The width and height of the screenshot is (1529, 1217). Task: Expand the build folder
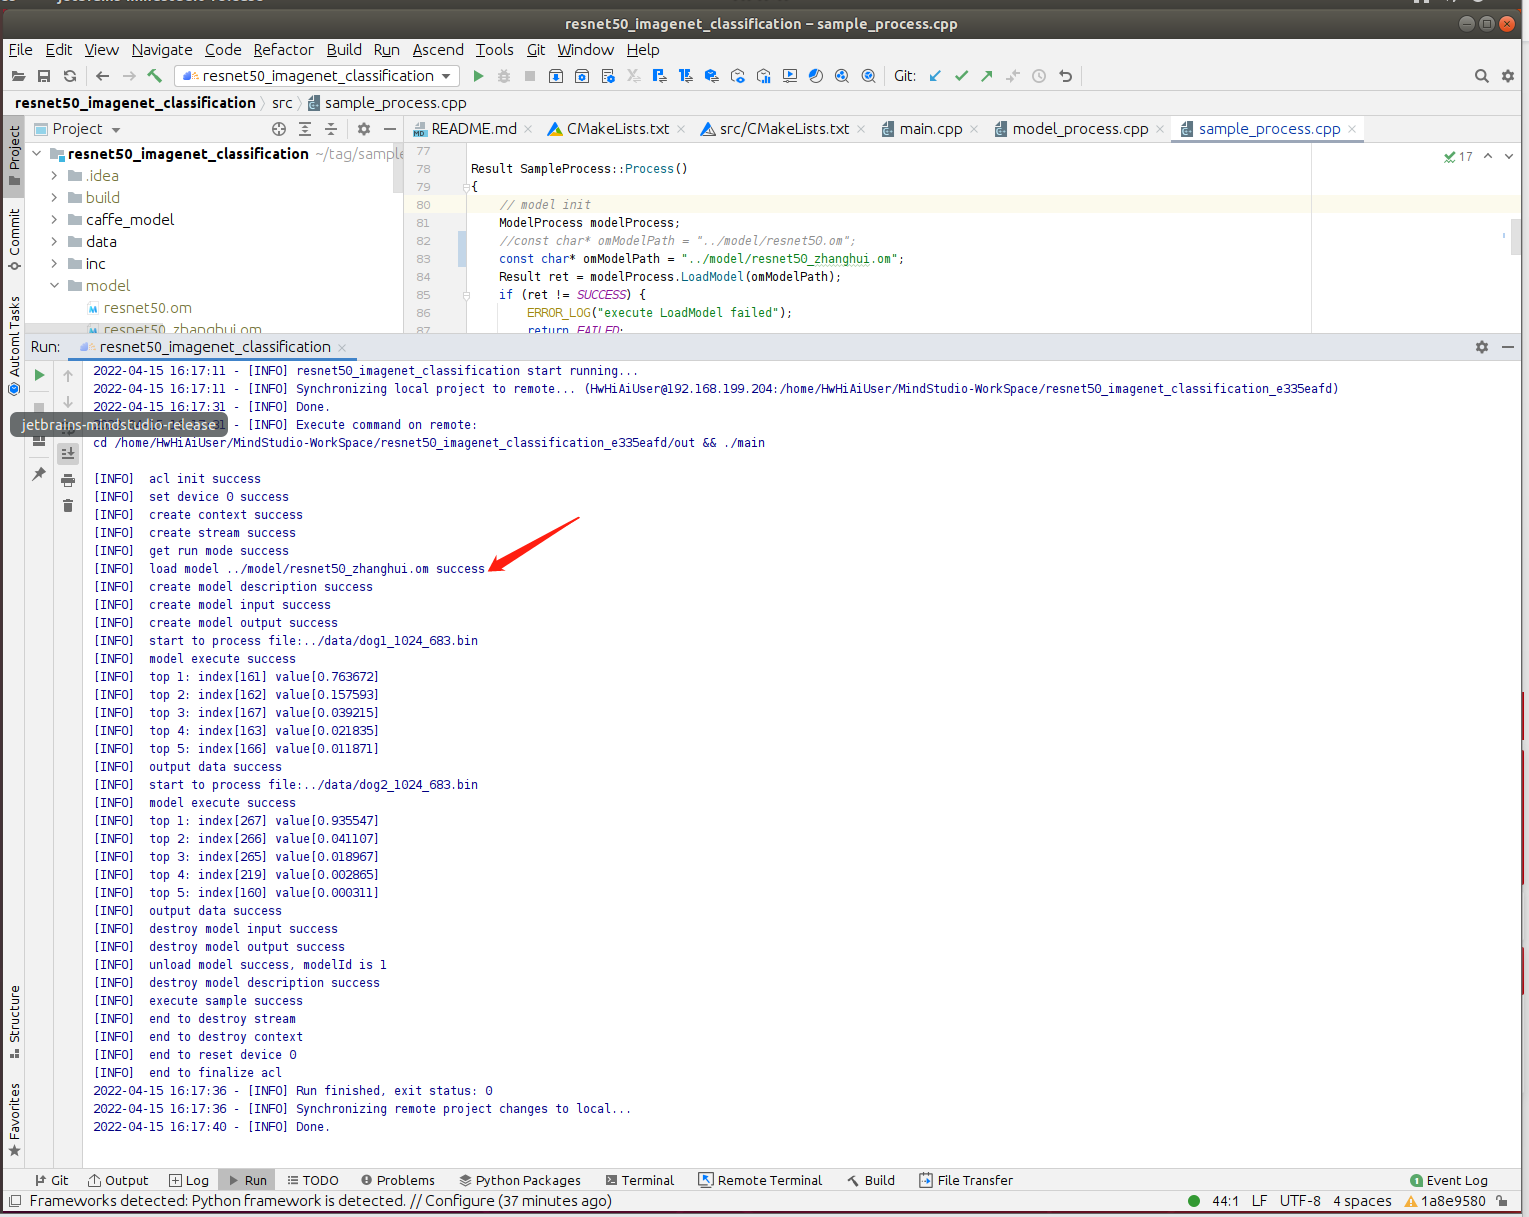[54, 198]
